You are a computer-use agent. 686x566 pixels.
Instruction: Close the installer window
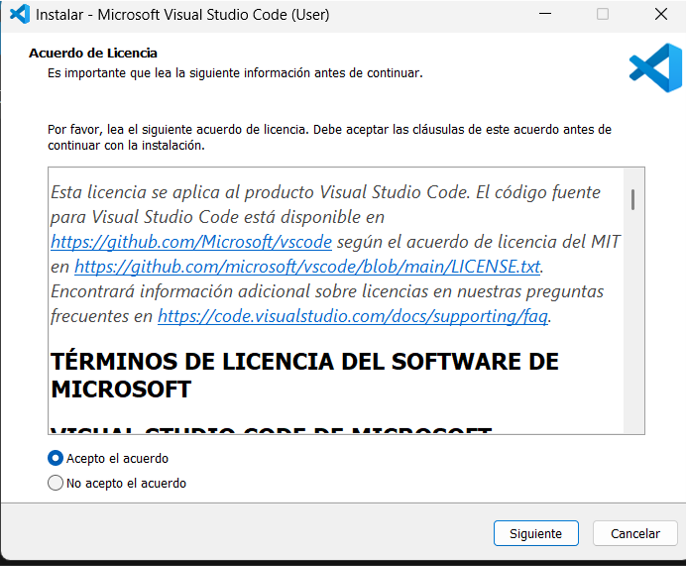[x=661, y=14]
